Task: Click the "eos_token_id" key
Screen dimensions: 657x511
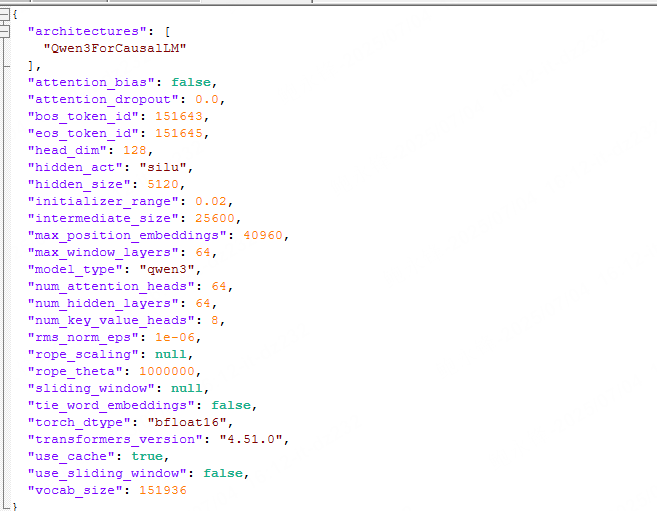Action: 83,134
